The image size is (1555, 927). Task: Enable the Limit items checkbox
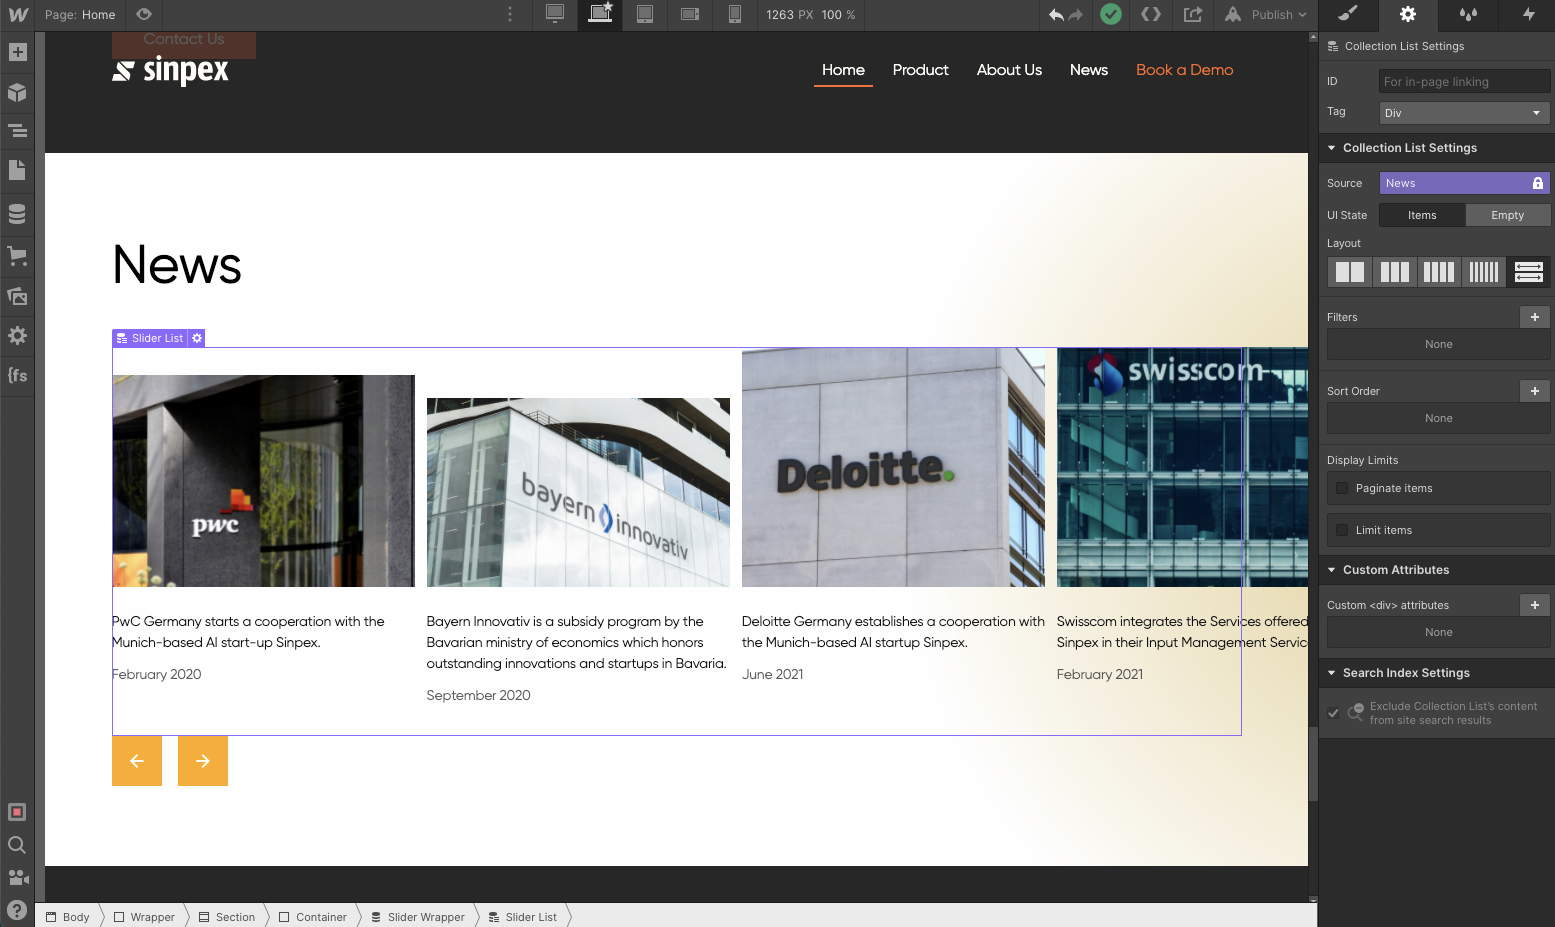coord(1341,530)
